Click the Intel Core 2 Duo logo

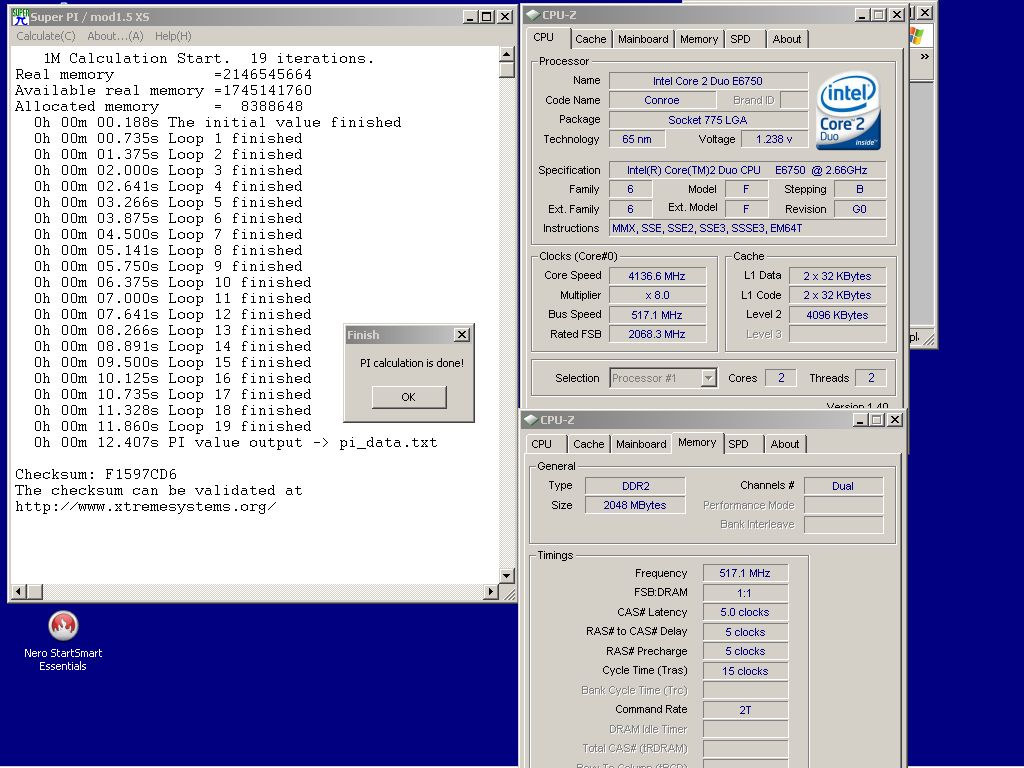[x=848, y=110]
